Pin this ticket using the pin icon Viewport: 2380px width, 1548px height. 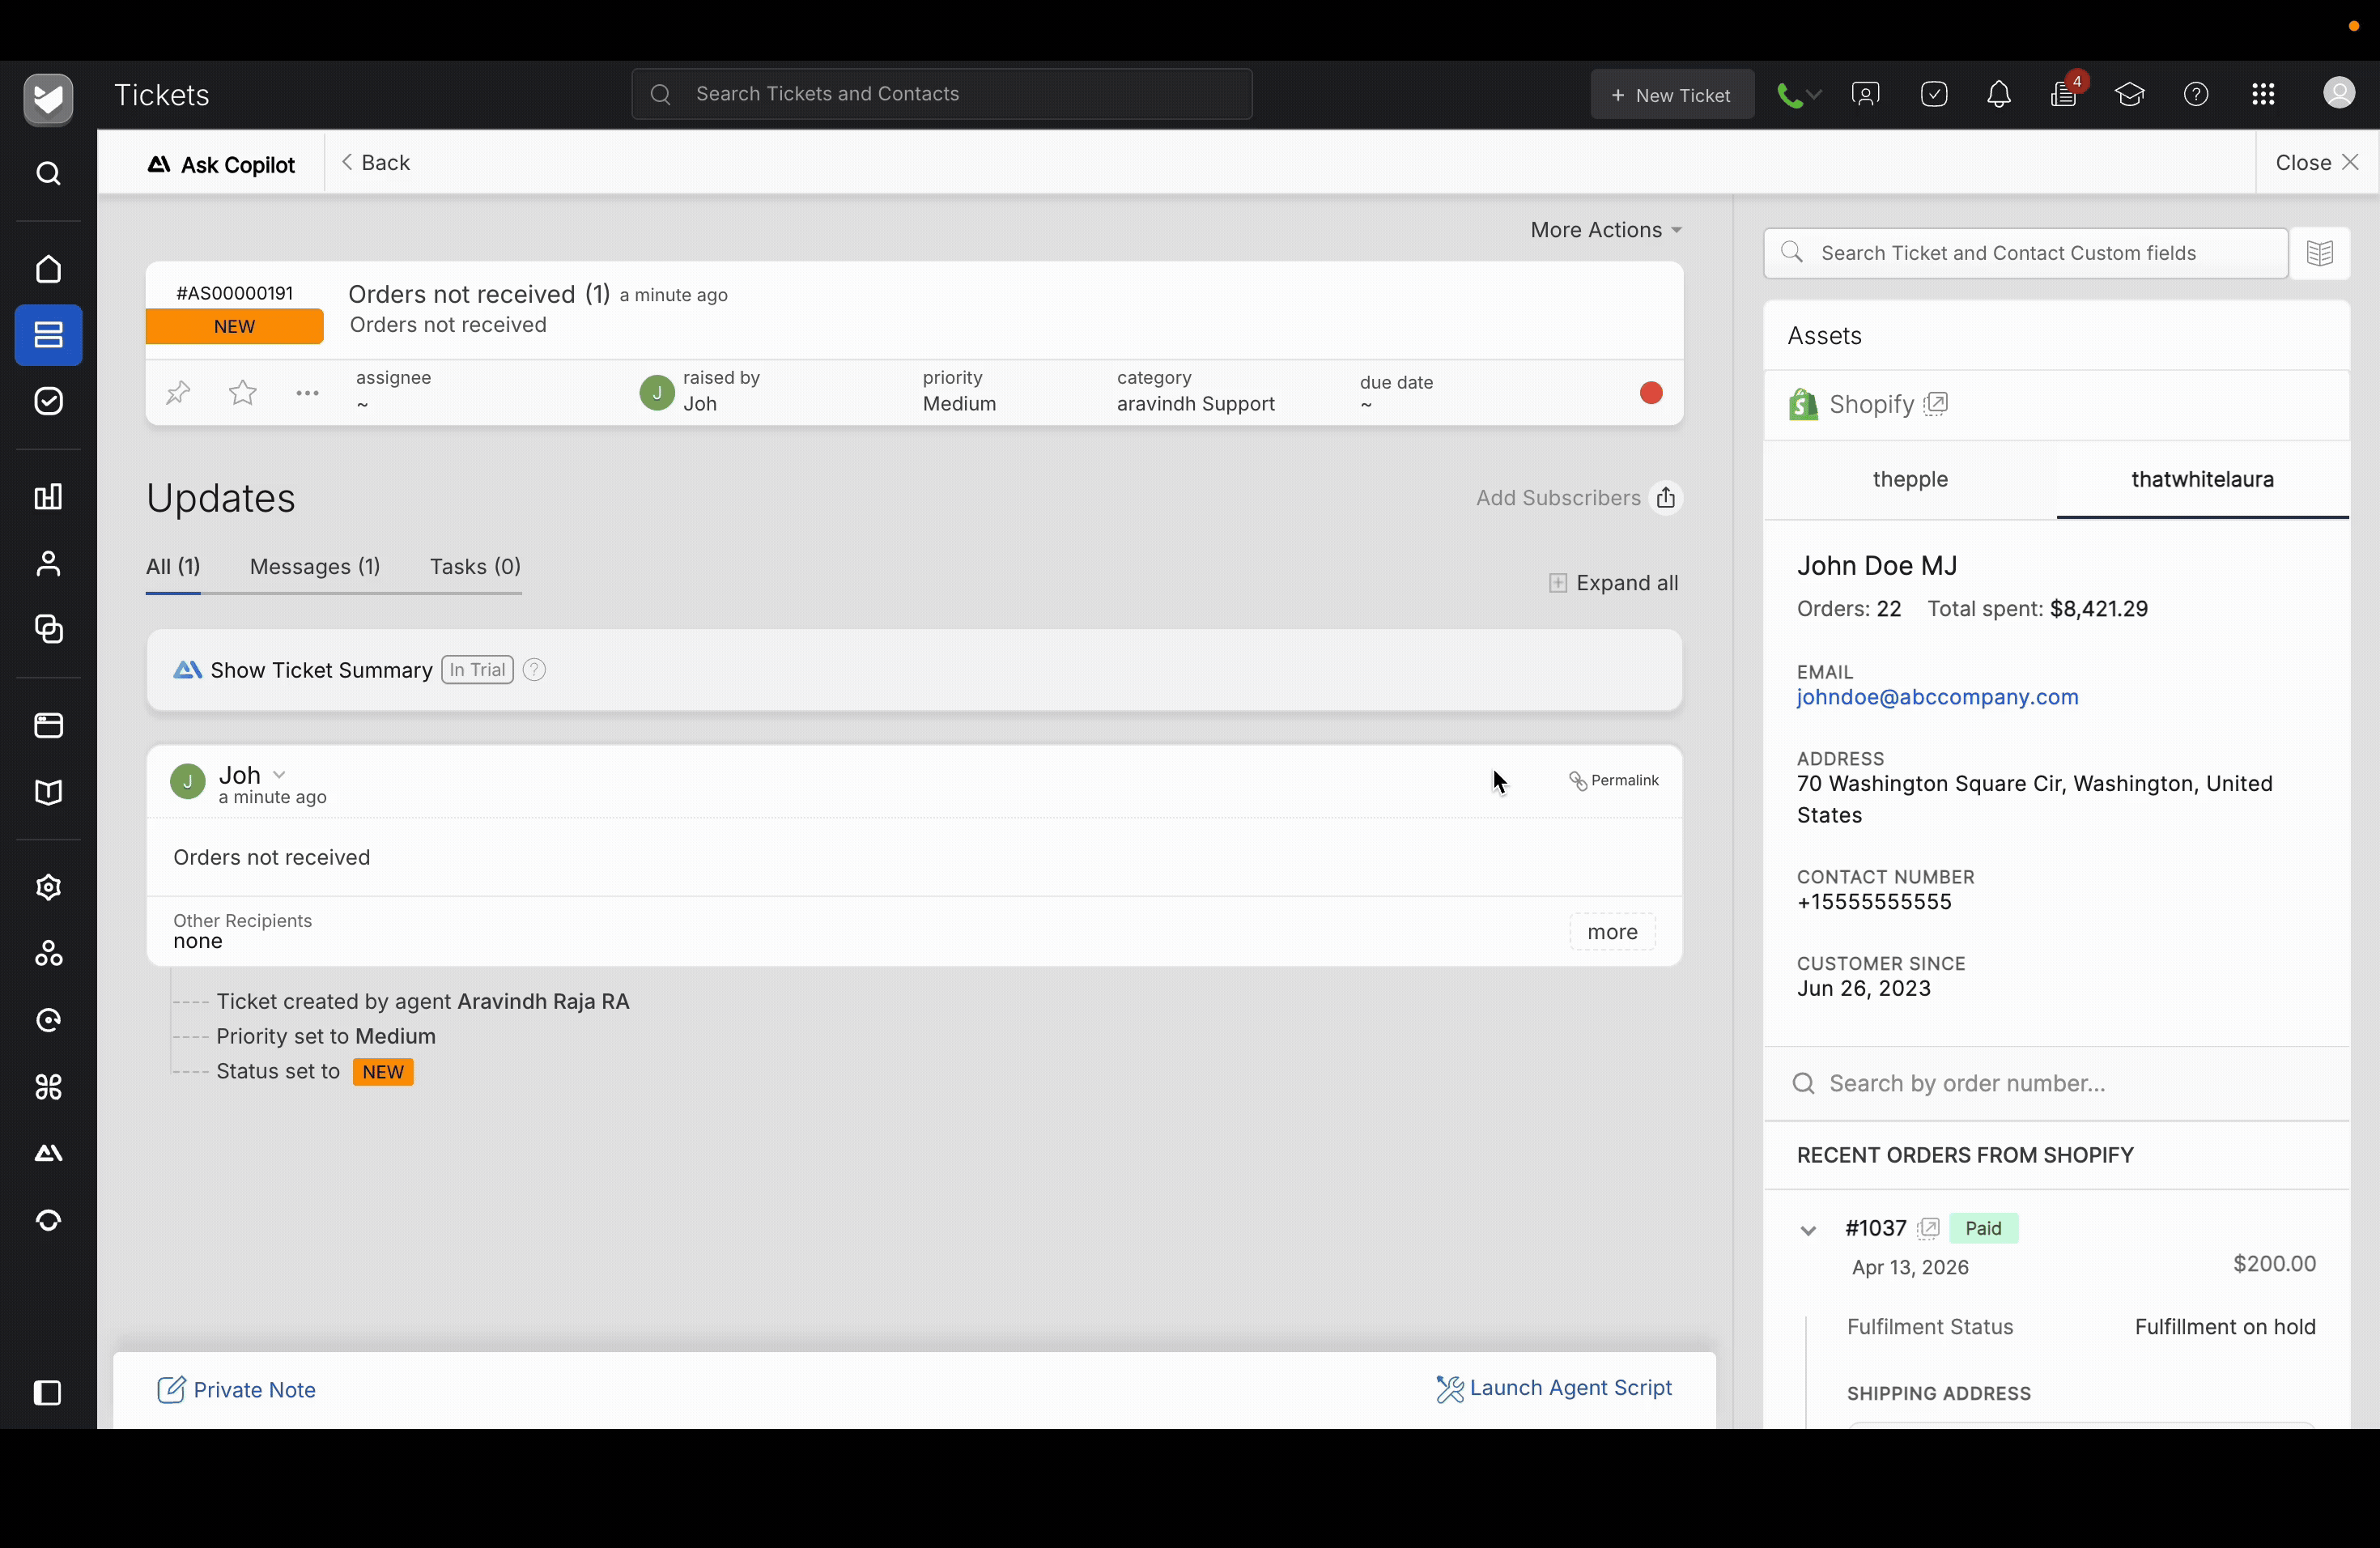click(x=178, y=393)
